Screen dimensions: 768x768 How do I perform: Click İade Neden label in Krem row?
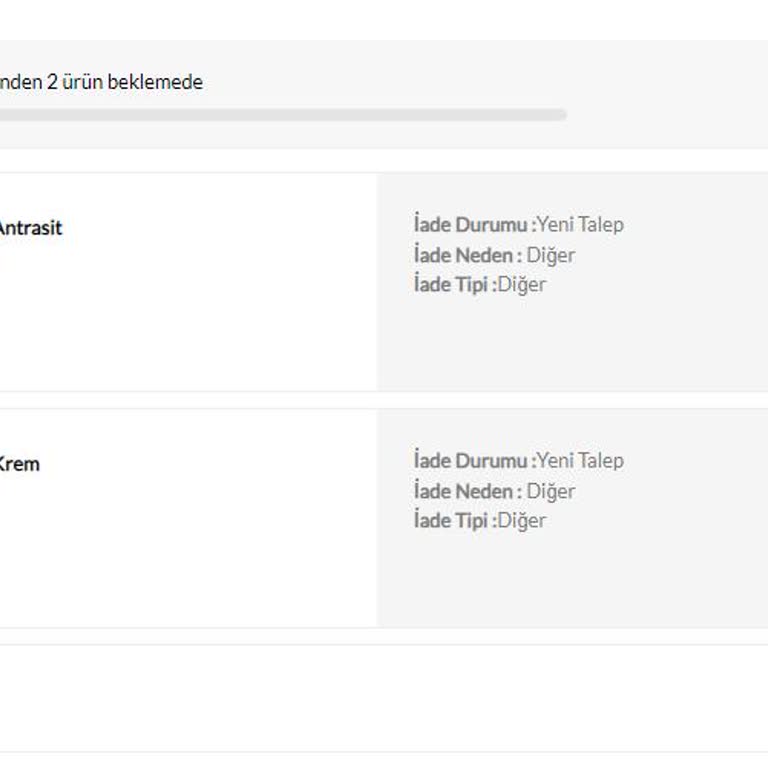coord(467,490)
